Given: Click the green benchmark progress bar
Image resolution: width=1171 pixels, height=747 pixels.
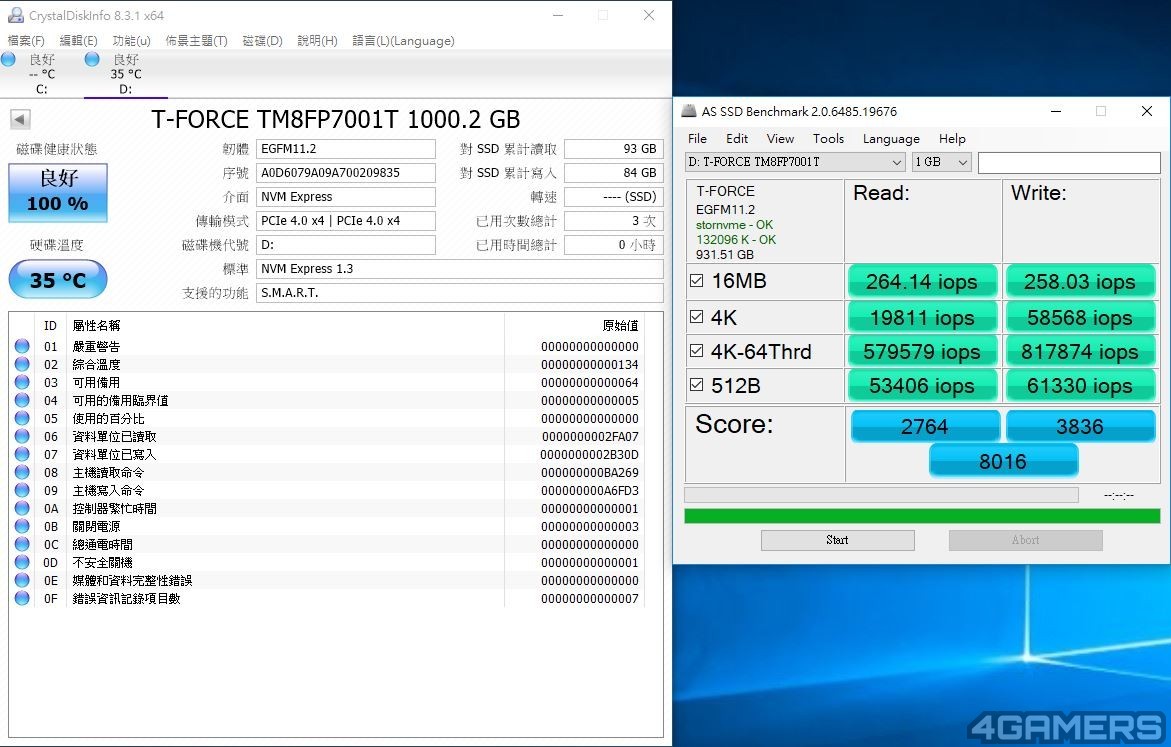Looking at the screenshot, I should [922, 516].
